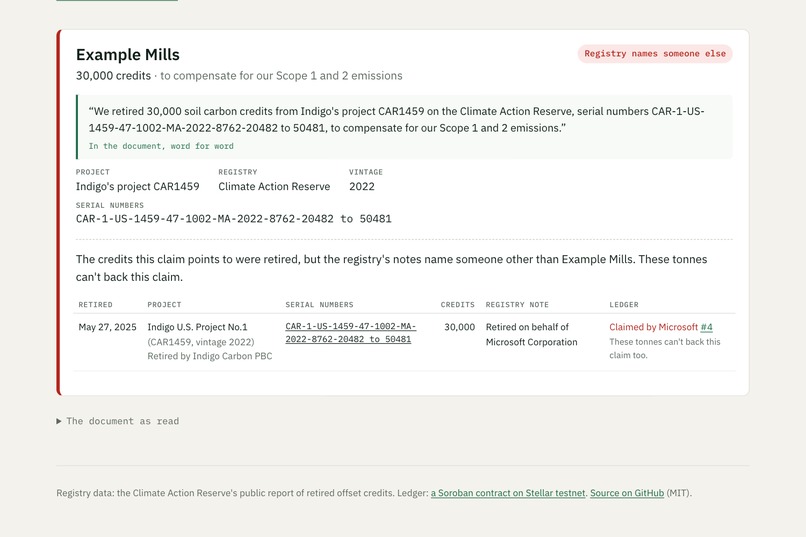Click the 'REGISTRY NOTE' column header
Image resolution: width=806 pixels, height=537 pixels.
[x=517, y=305]
